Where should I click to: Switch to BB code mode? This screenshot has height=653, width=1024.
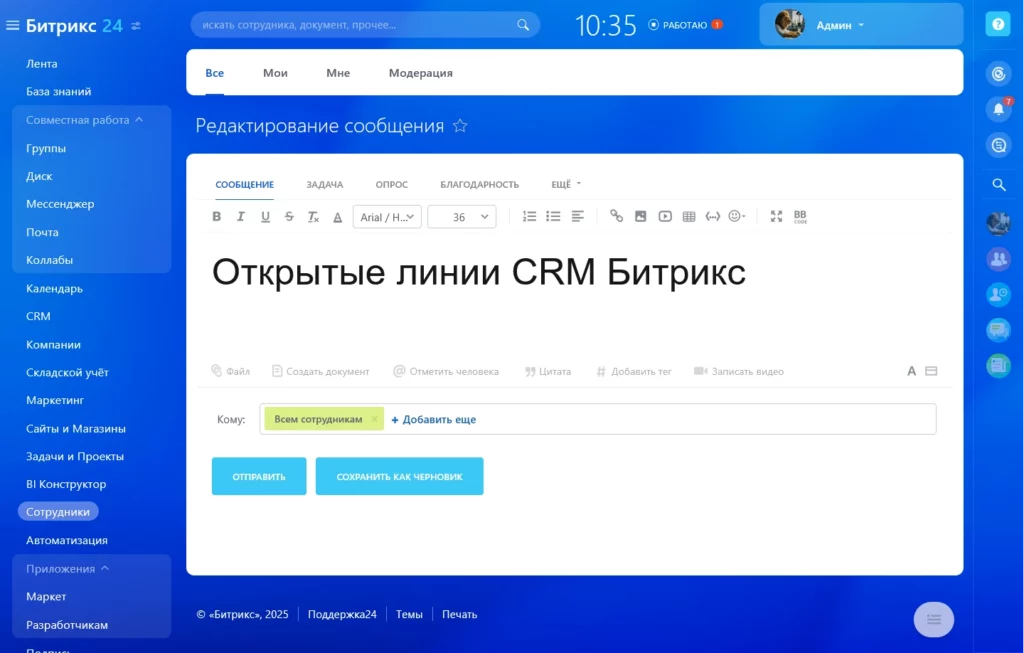pyautogui.click(x=797, y=216)
